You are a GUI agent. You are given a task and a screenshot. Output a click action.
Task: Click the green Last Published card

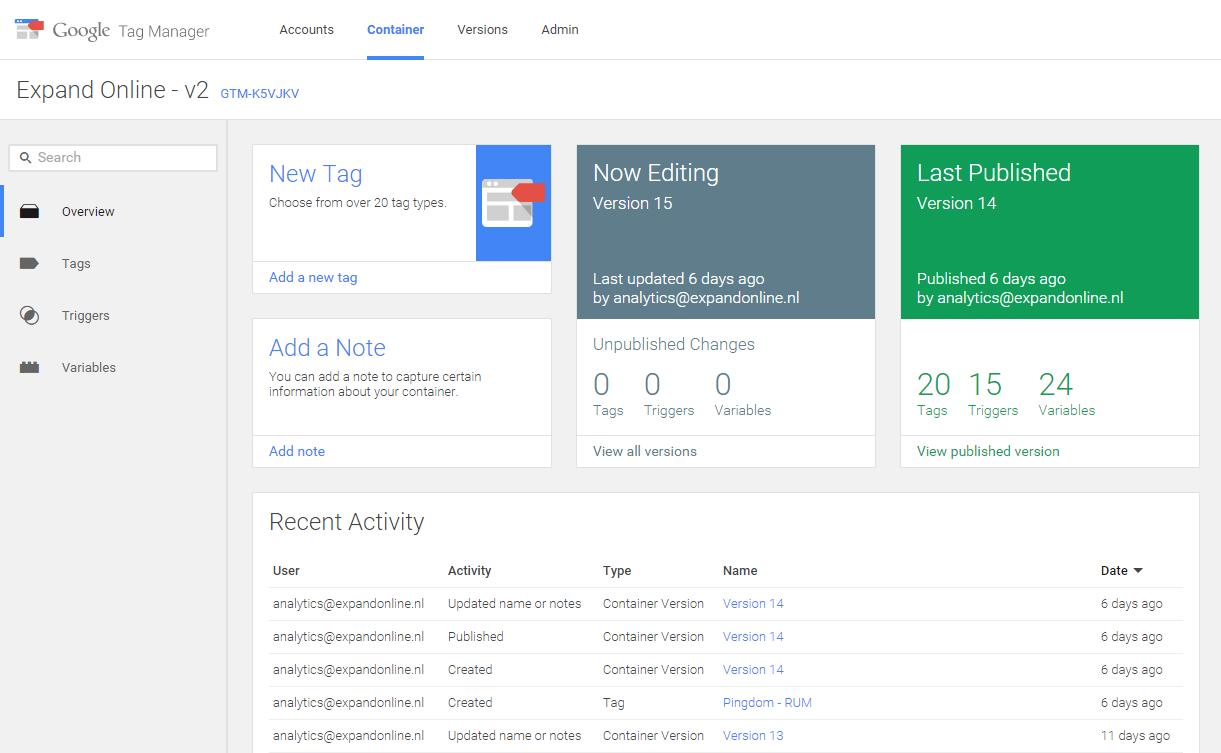1049,232
